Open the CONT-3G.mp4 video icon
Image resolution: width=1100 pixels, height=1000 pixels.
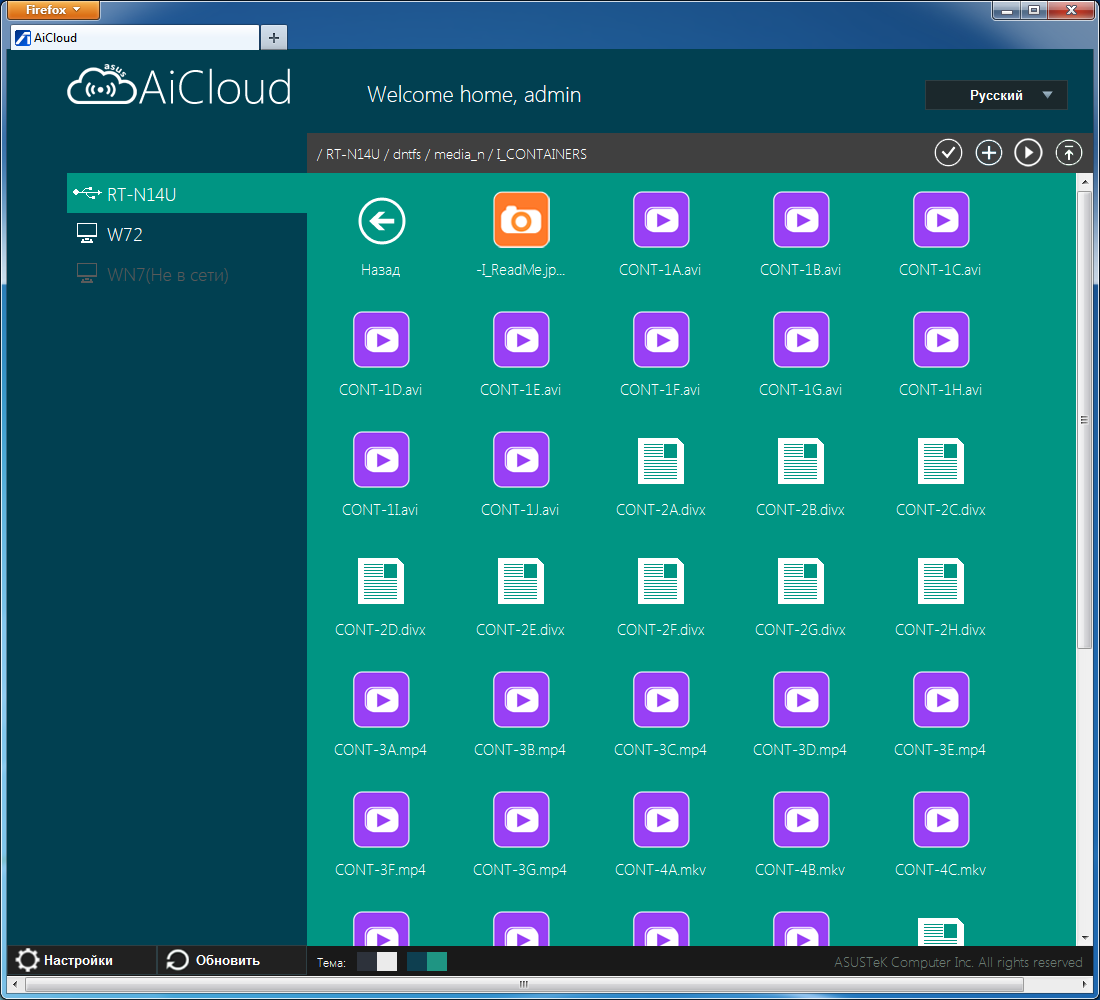pyautogui.click(x=521, y=820)
